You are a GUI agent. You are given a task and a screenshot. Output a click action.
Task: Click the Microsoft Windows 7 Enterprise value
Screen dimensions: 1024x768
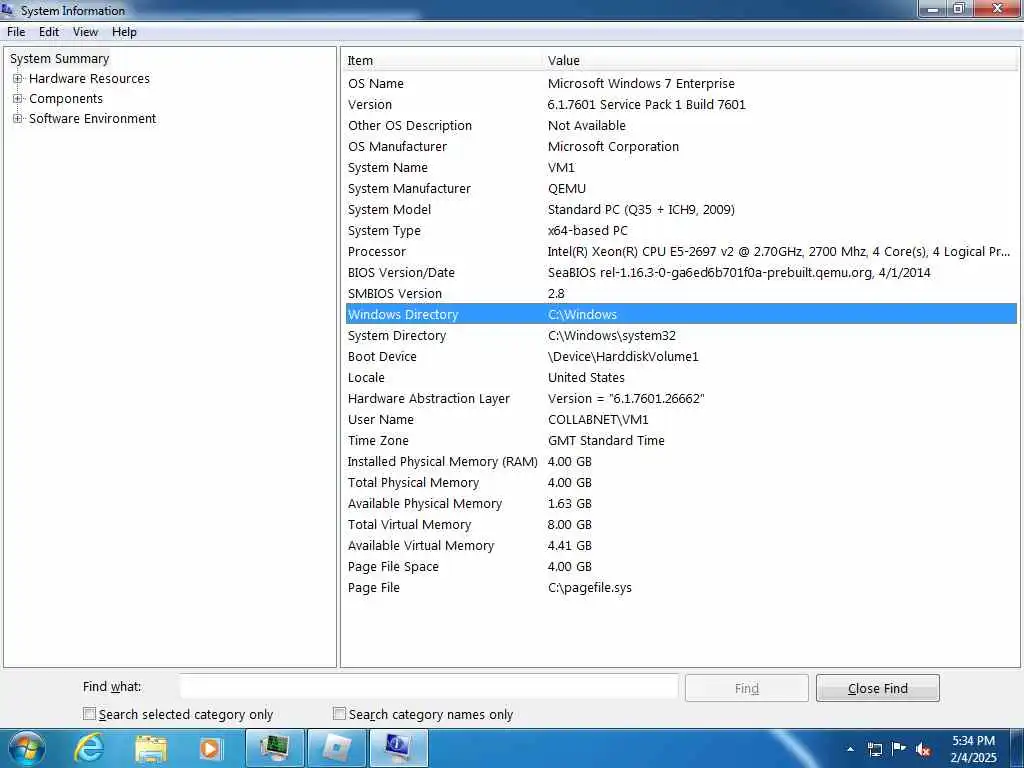point(641,84)
